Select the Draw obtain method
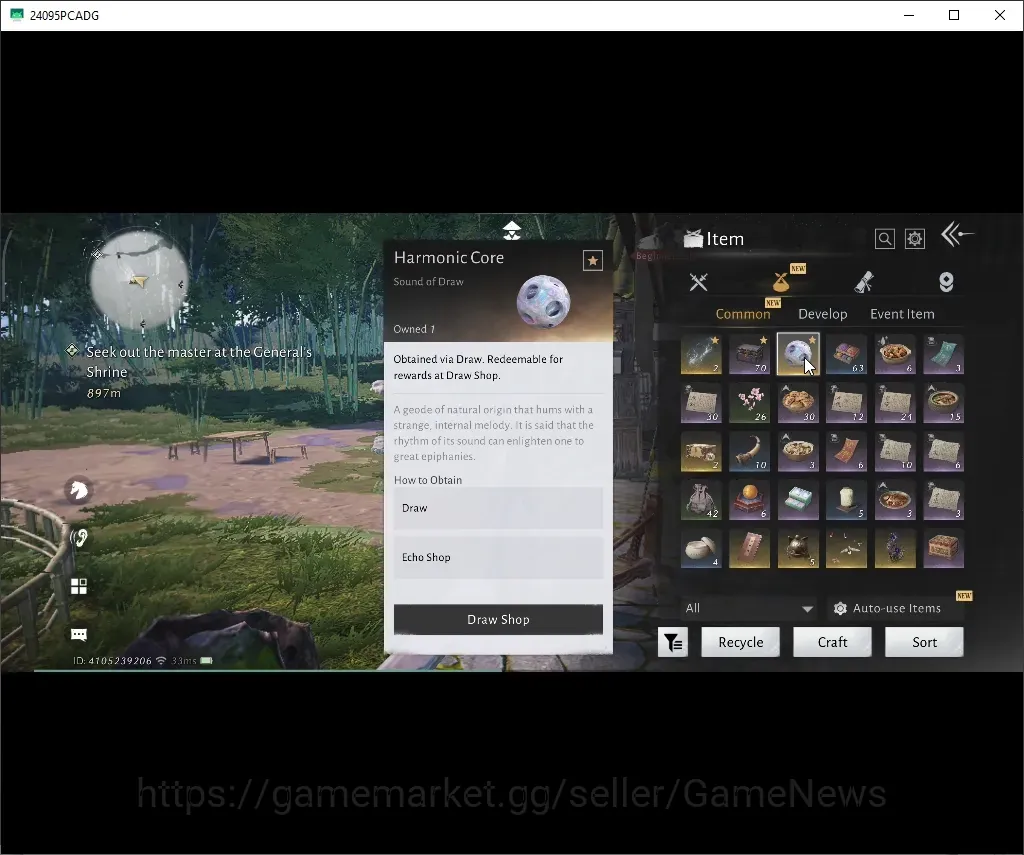Screen dimensions: 1024x855 tap(498, 508)
